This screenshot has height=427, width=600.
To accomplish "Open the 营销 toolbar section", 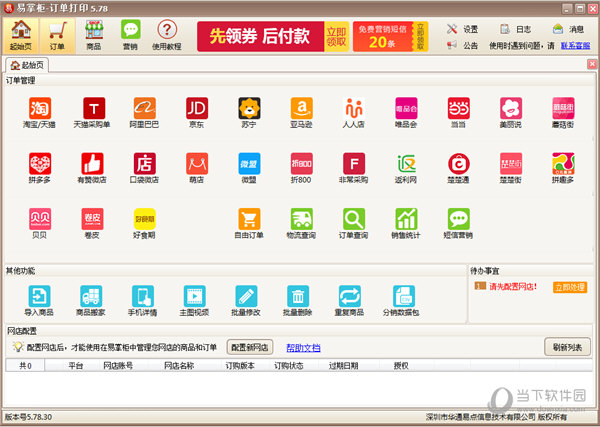I will (130, 35).
